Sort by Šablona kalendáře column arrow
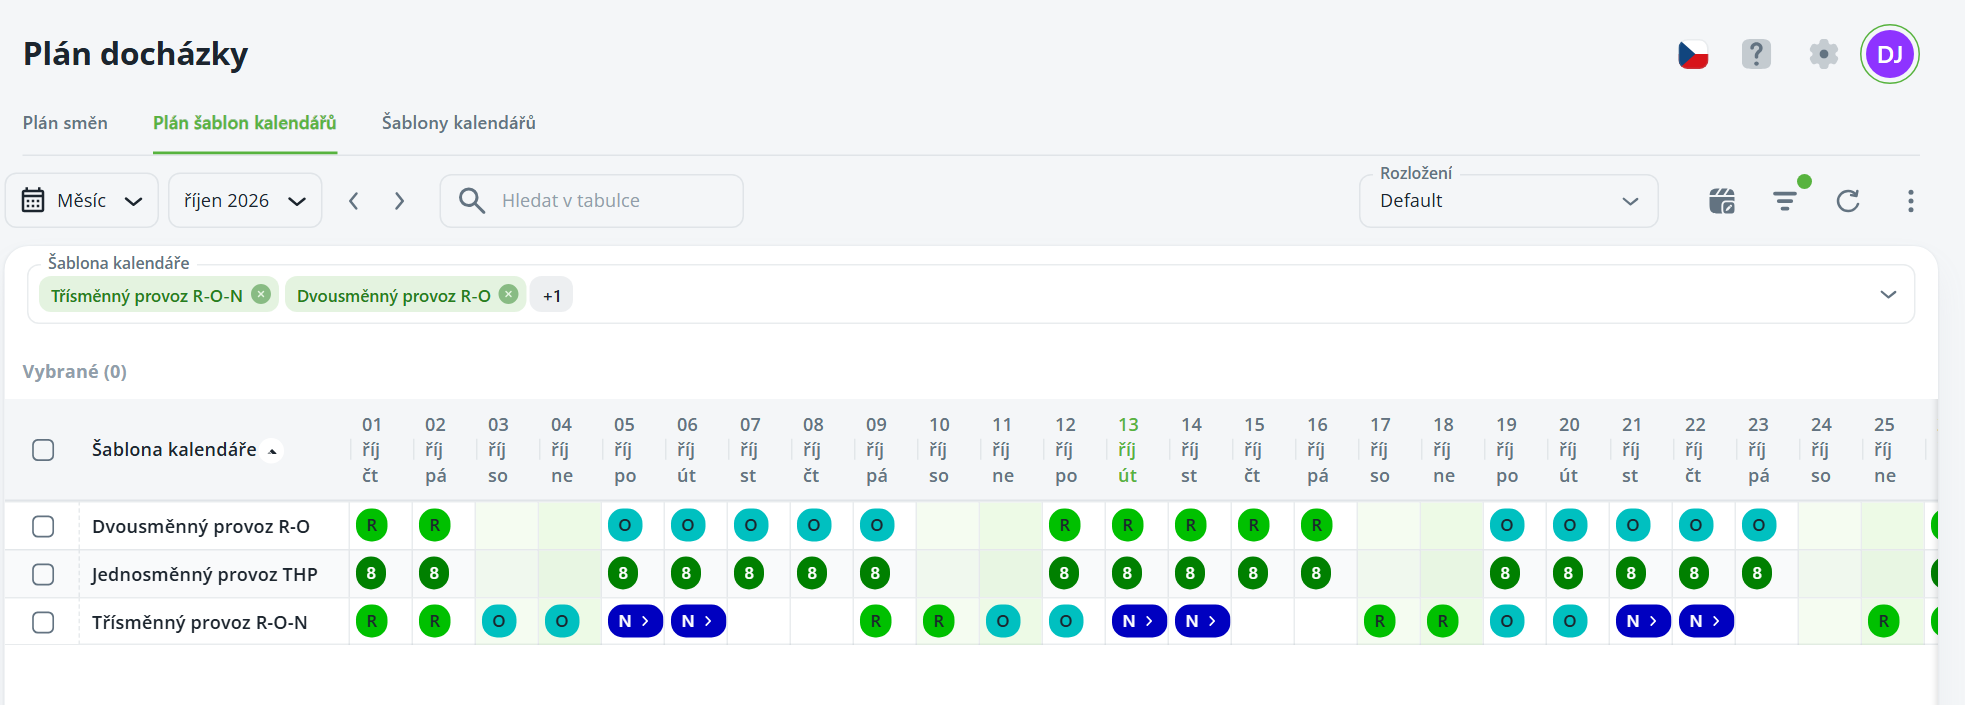1965x705 pixels. (x=272, y=451)
